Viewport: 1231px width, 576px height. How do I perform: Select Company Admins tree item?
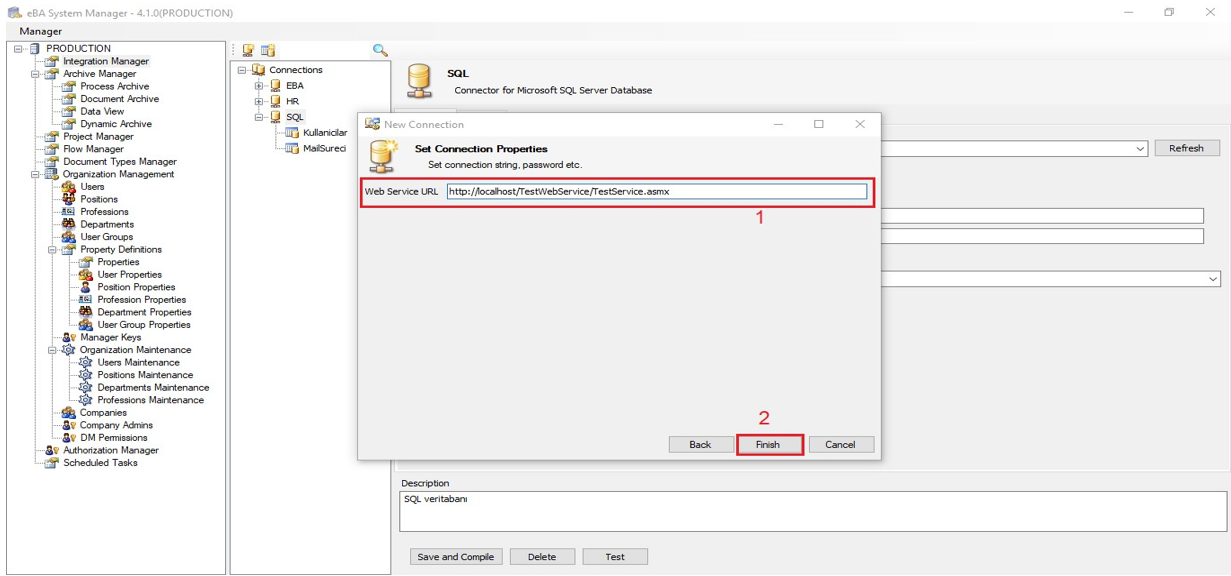coord(116,425)
